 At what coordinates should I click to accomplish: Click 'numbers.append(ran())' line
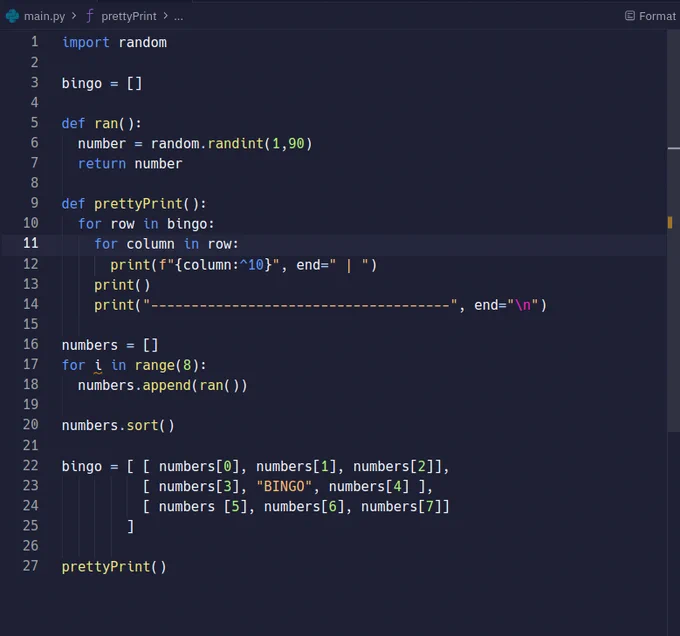coord(163,385)
